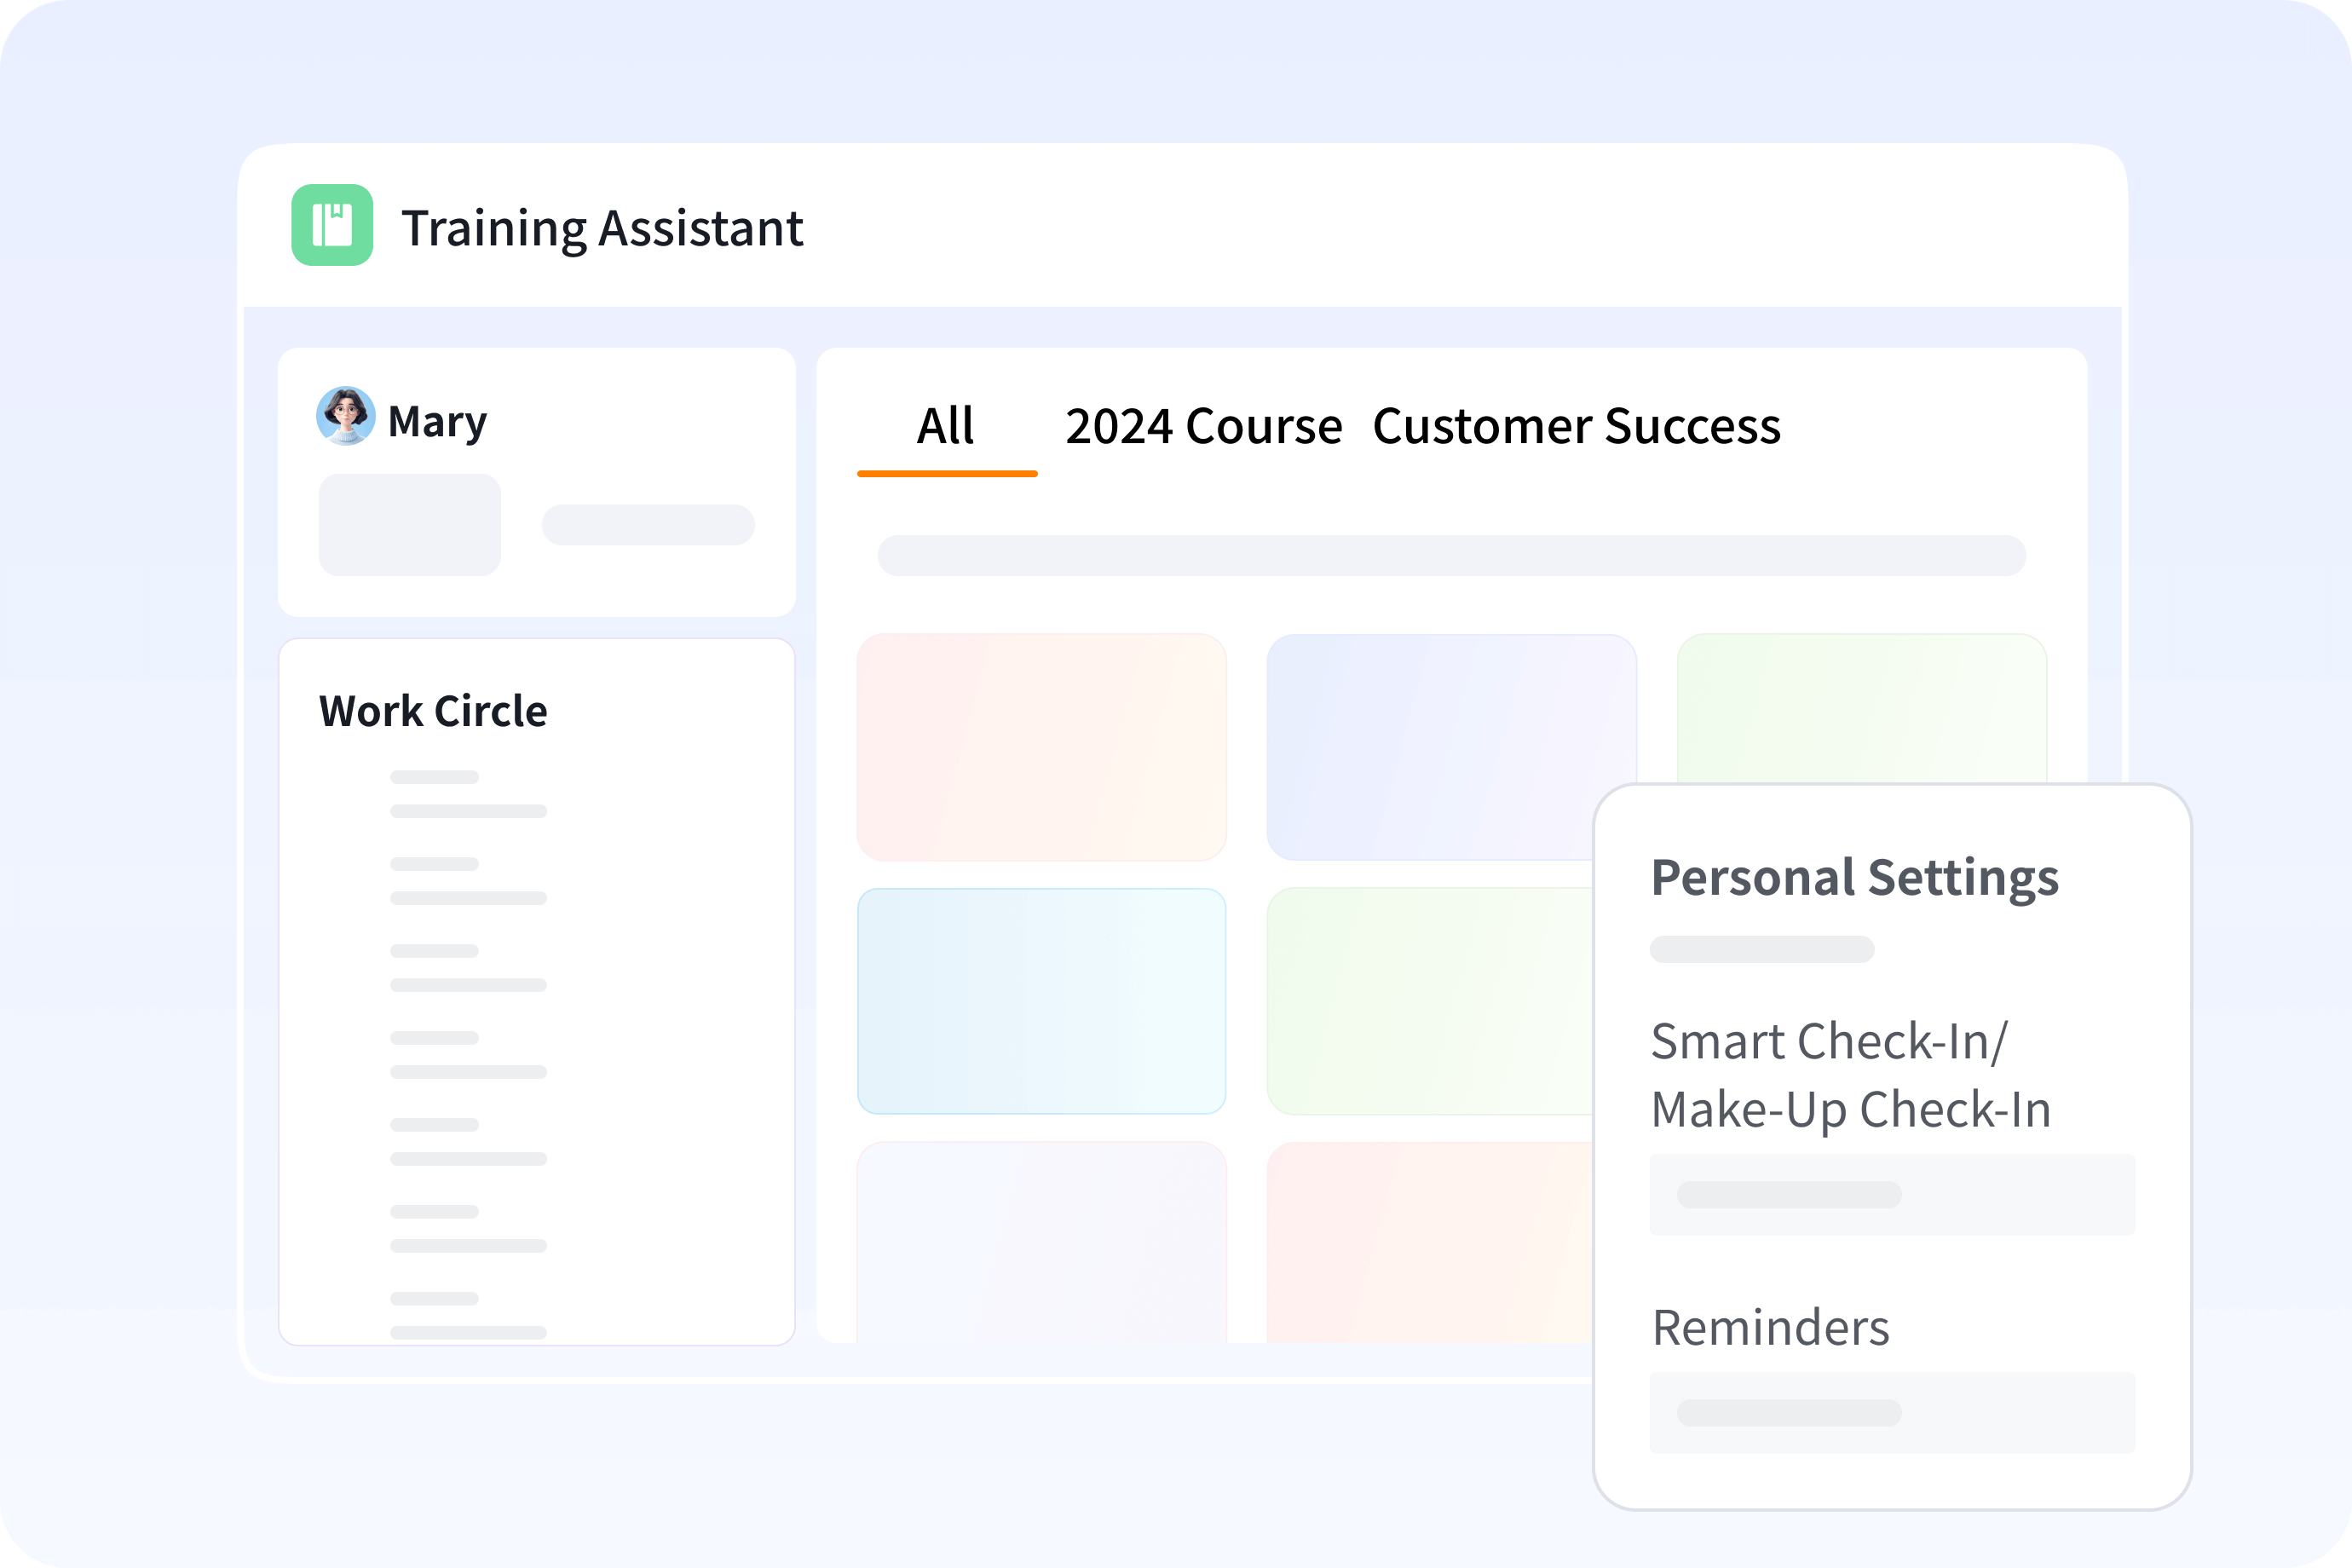The height and width of the screenshot is (1568, 2352).
Task: Select the first Work Circle list entry
Action: [467, 794]
